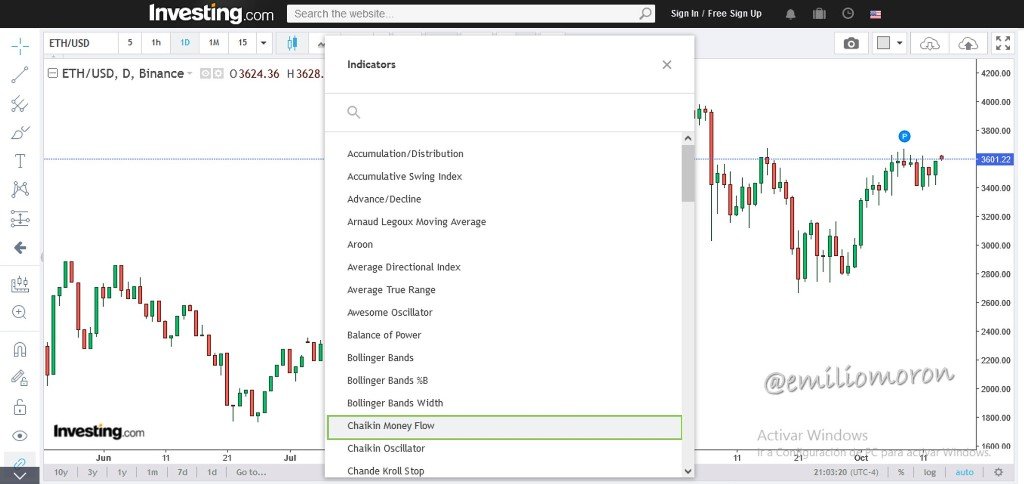Set range to 7d

click(182, 472)
